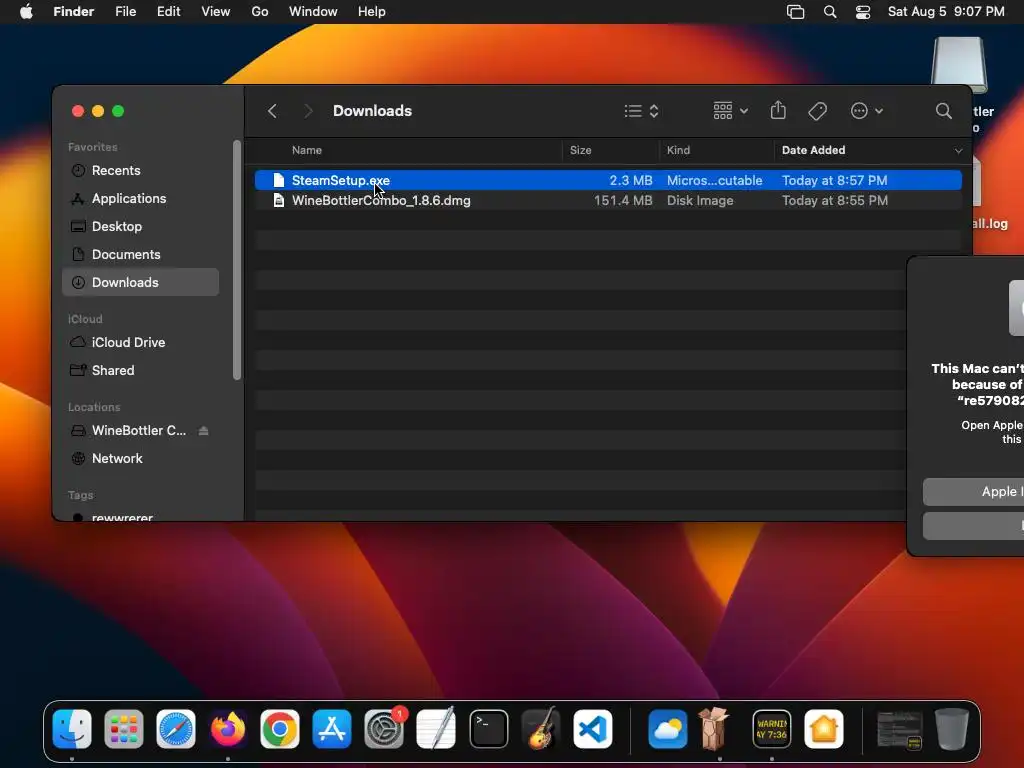Click the Finder forward arrow
This screenshot has width=1024, height=768.
[308, 111]
